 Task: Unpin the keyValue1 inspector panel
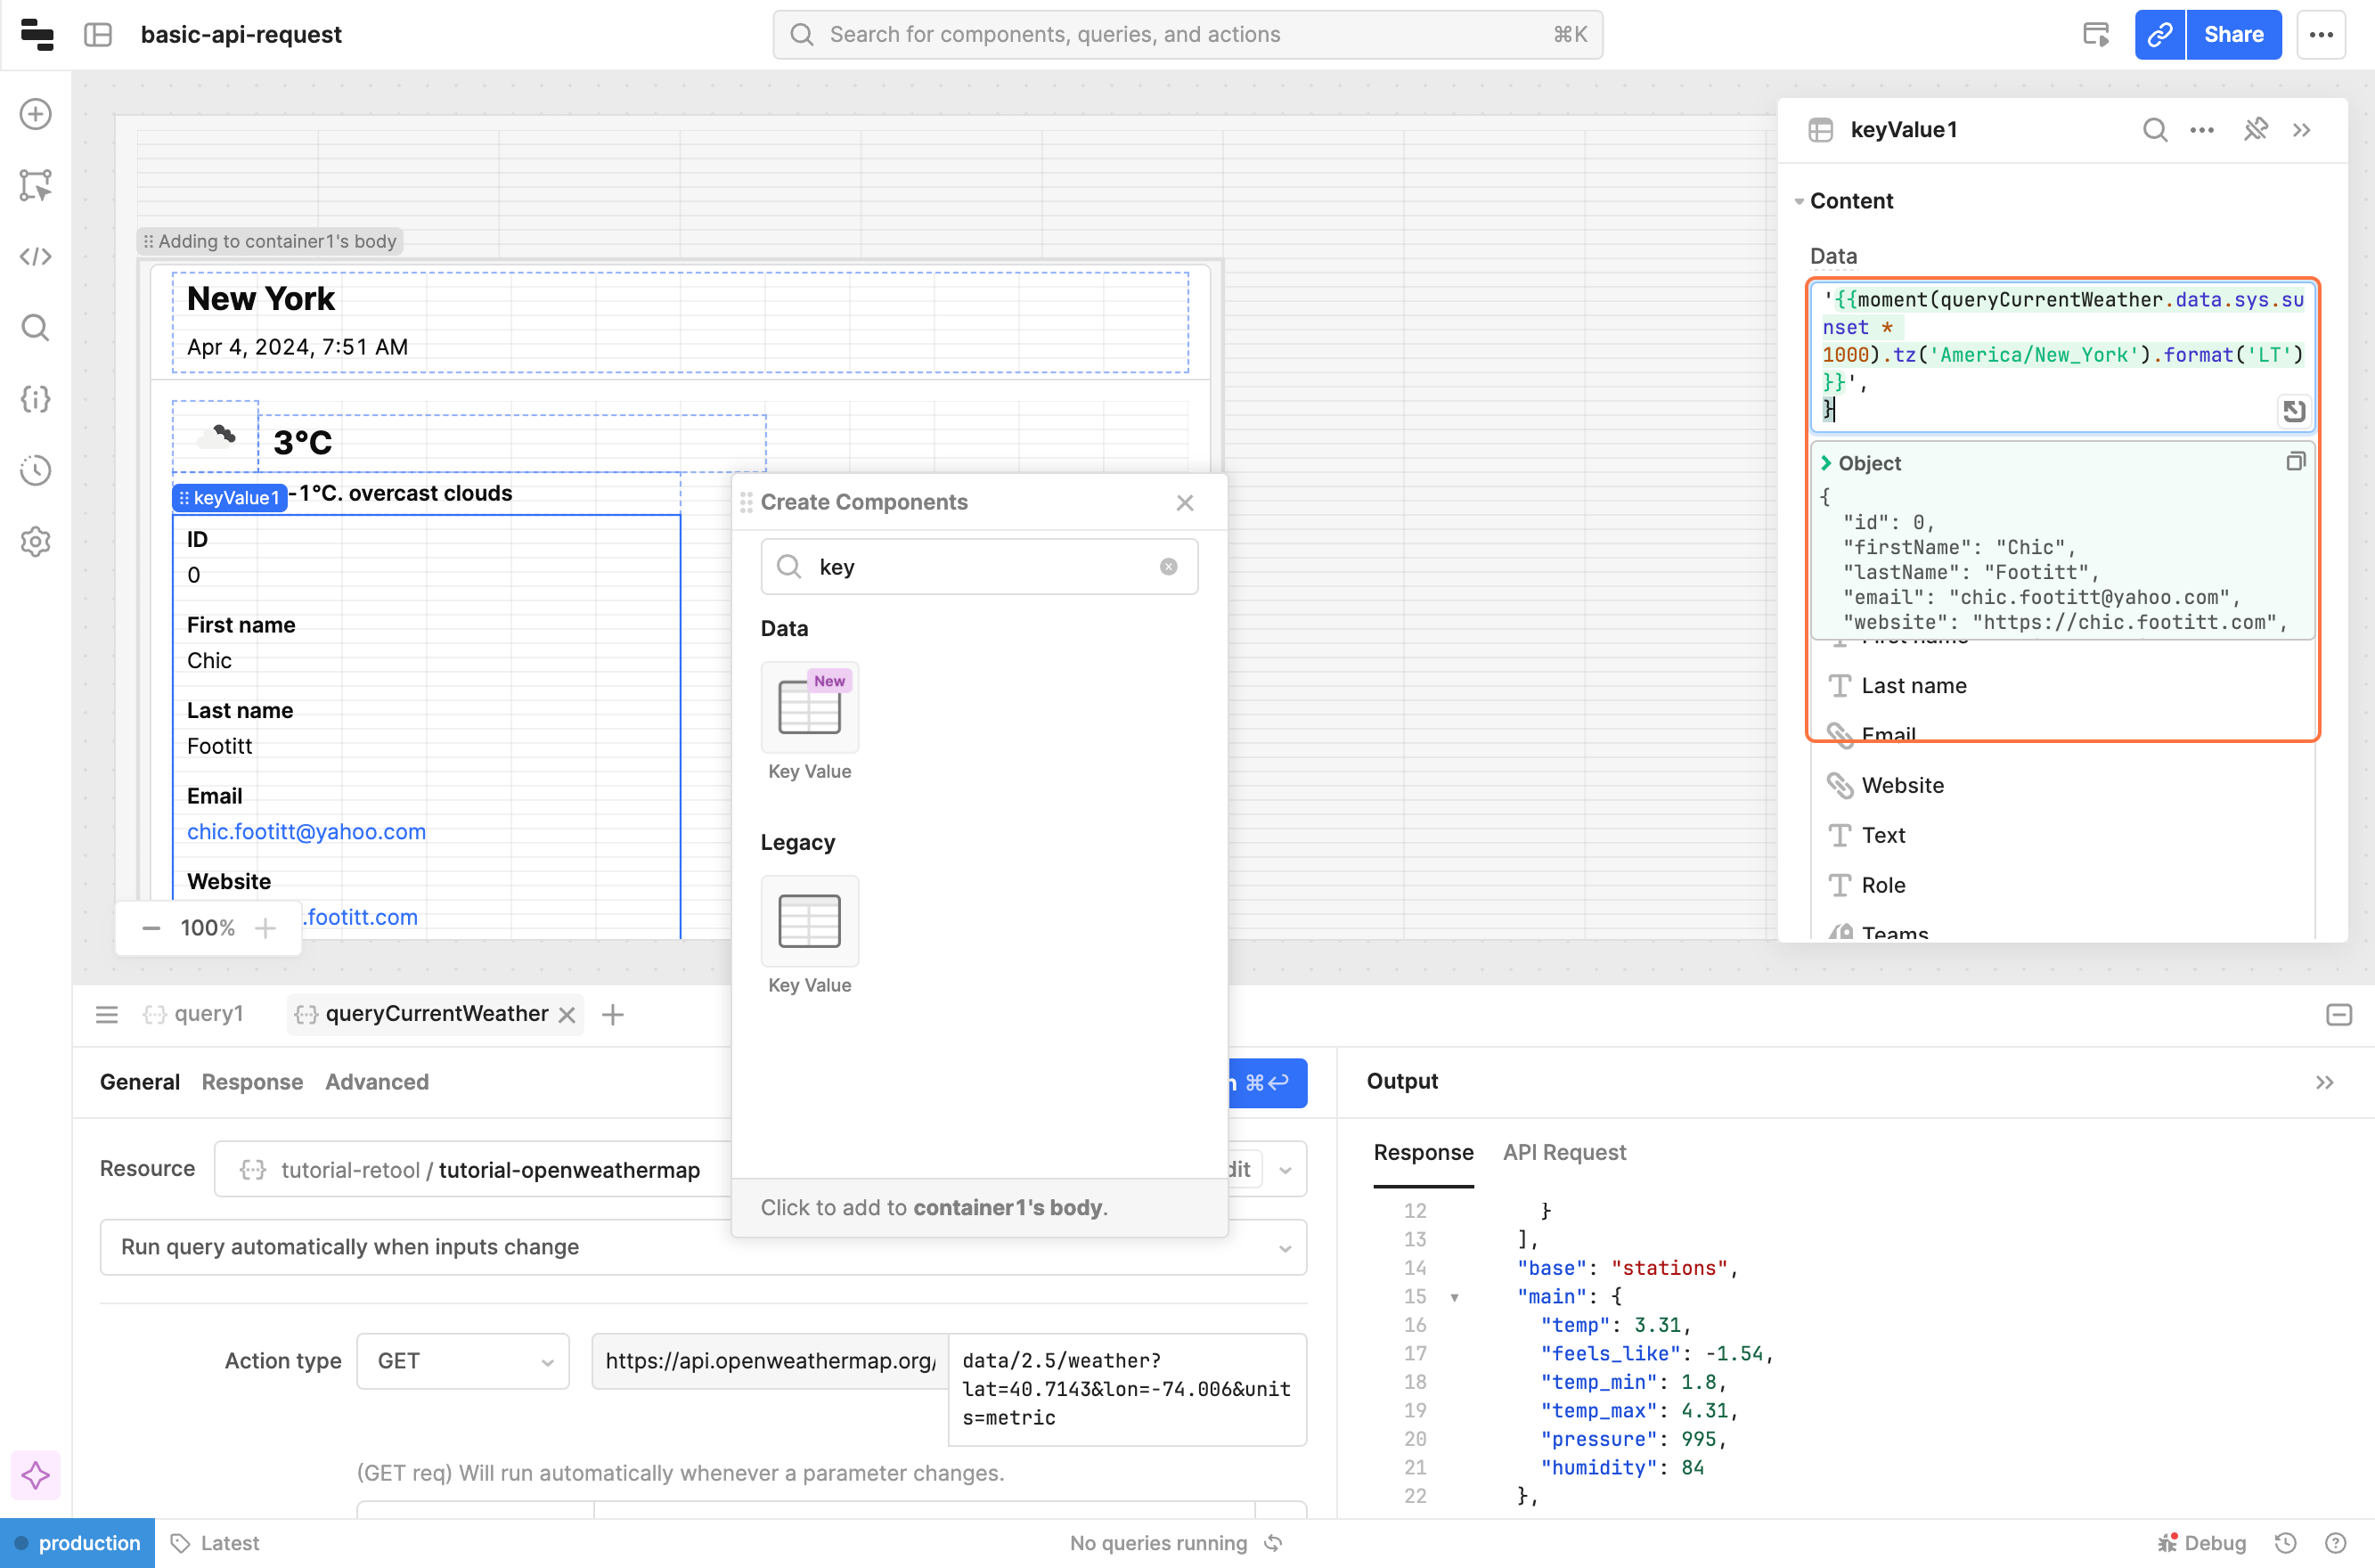click(2255, 130)
